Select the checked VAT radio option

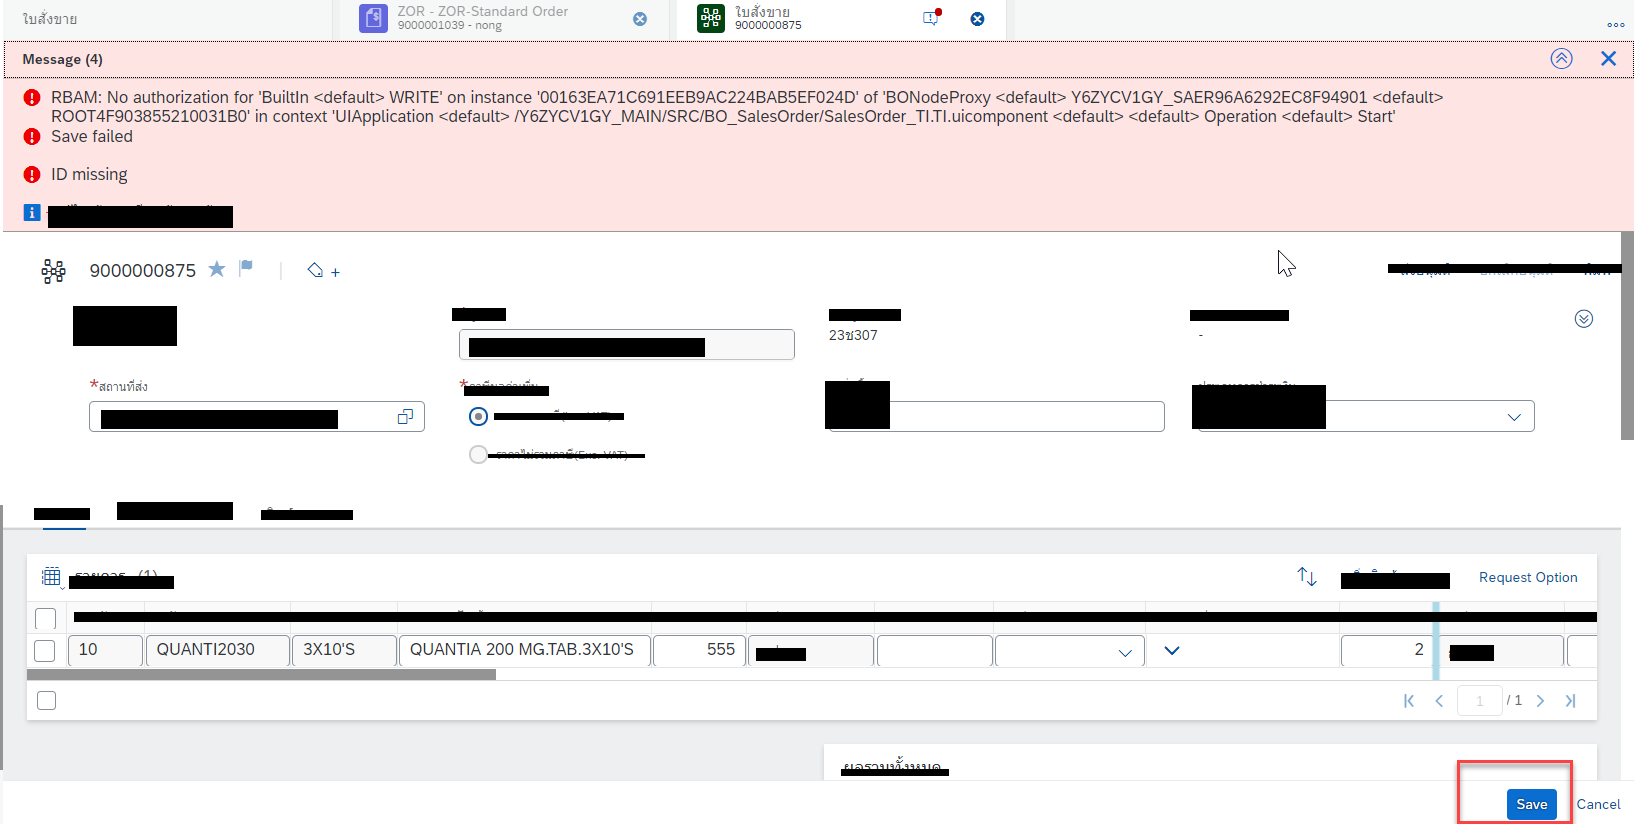pyautogui.click(x=479, y=416)
